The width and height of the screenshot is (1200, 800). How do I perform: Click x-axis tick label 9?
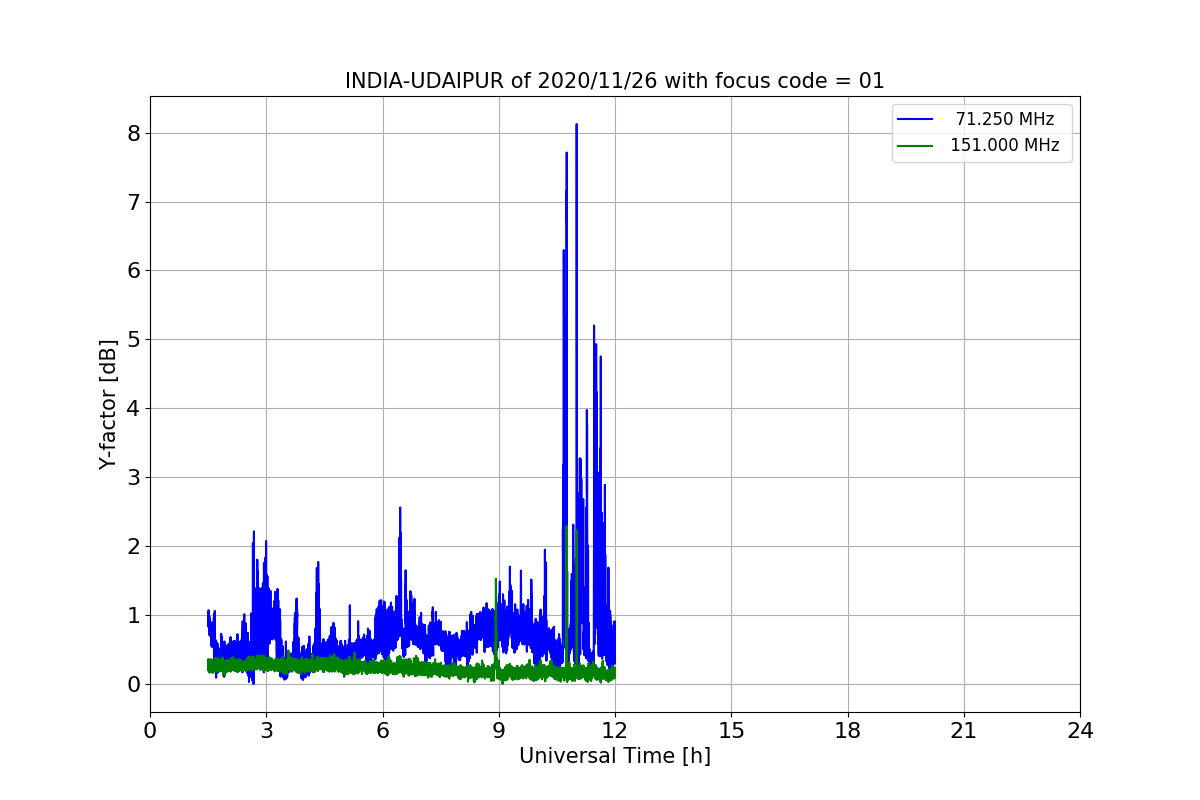click(499, 731)
